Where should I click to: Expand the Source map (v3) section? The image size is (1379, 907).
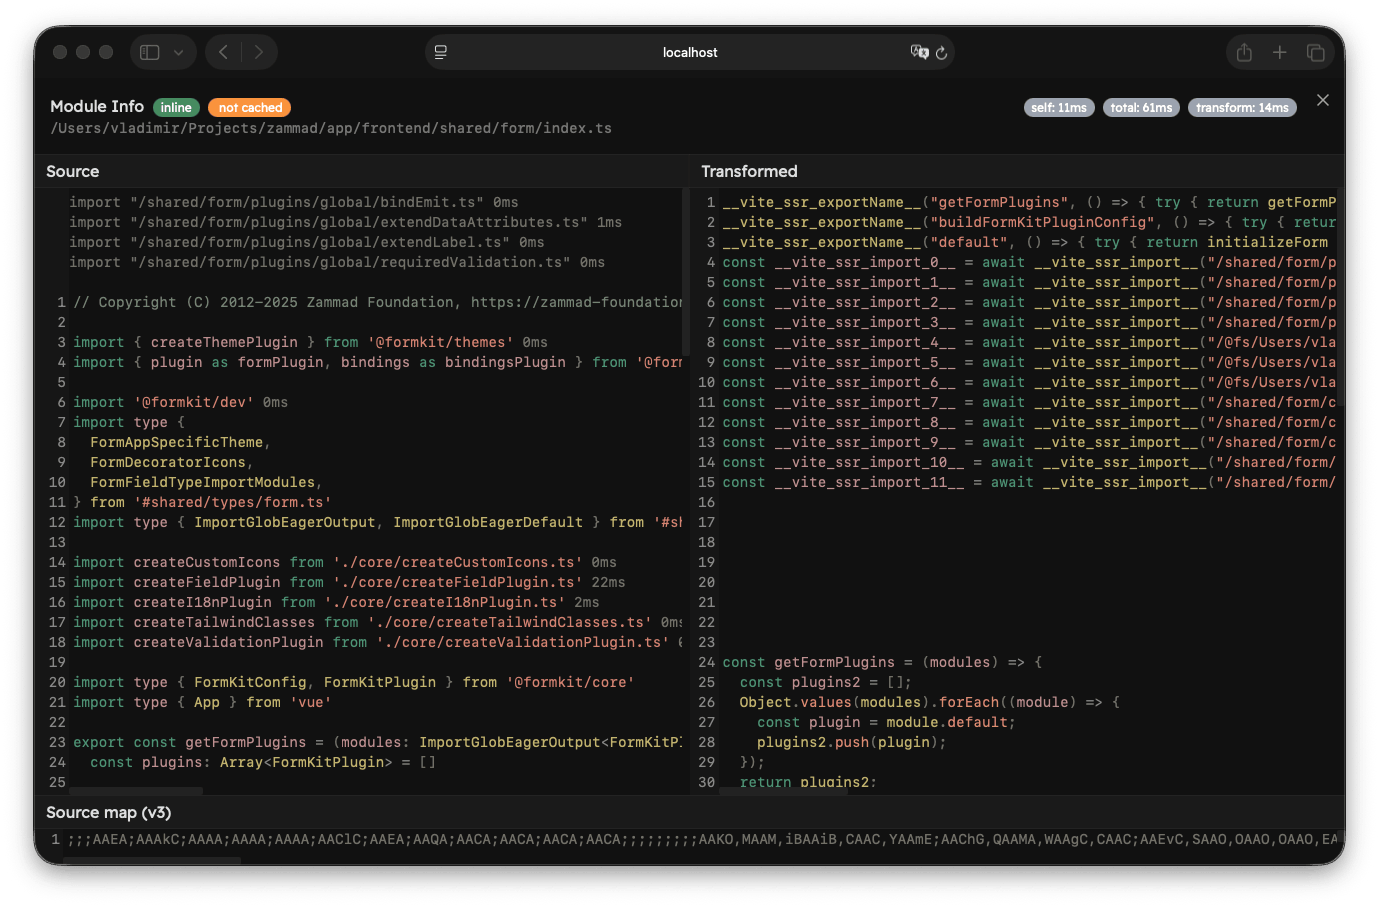[109, 812]
